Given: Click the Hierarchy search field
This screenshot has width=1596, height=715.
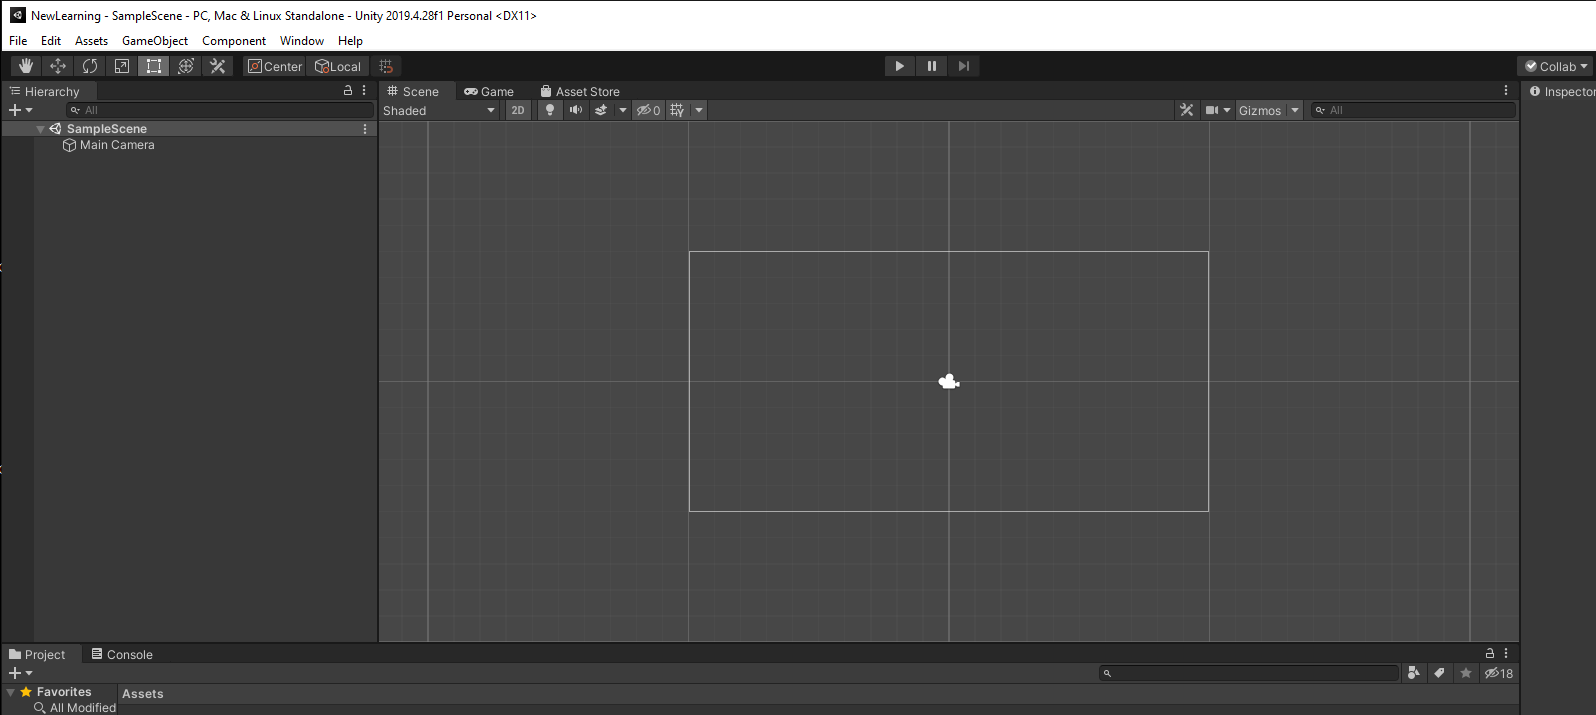Looking at the screenshot, I should pos(220,110).
